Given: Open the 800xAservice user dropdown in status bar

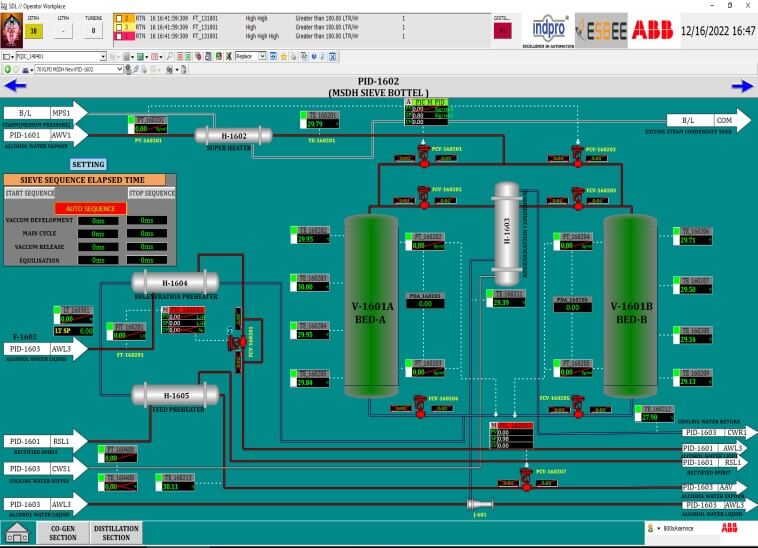Looking at the screenshot, I should pos(658,529).
